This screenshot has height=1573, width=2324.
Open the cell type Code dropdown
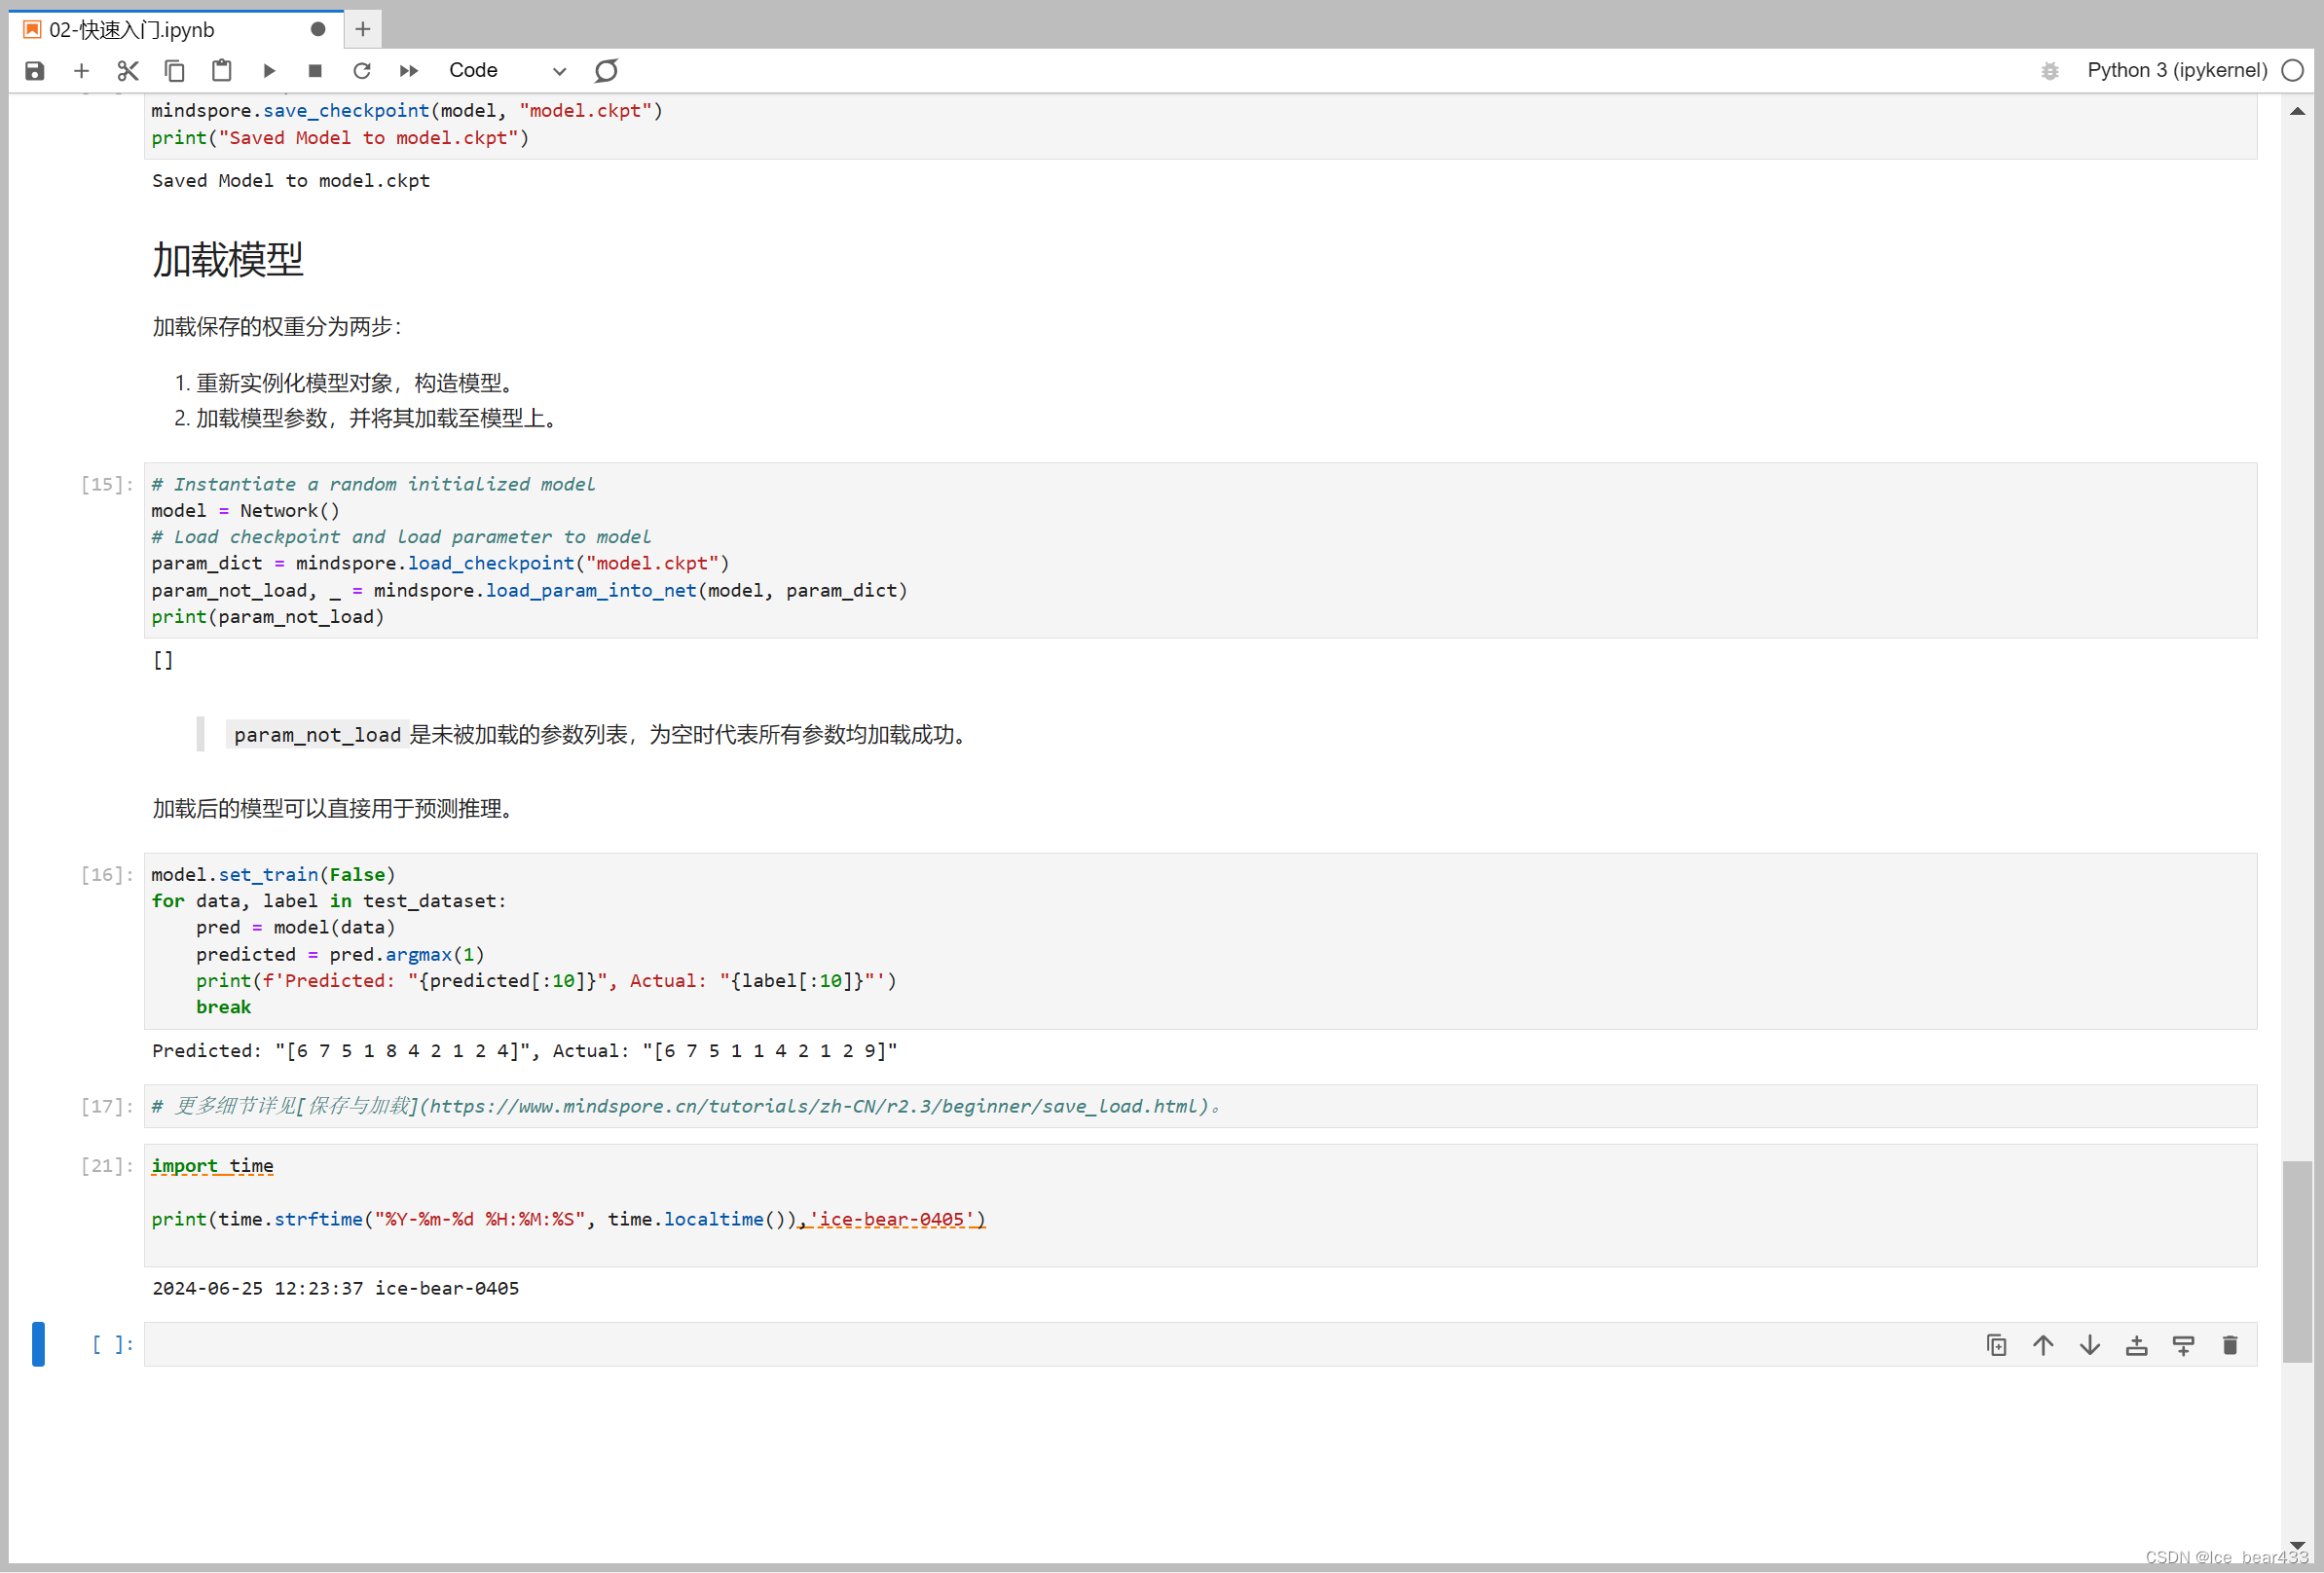click(507, 70)
